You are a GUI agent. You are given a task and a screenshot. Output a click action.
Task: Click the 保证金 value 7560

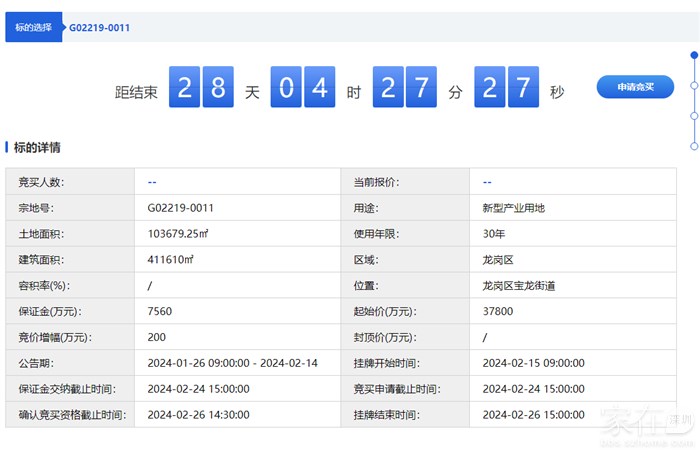click(x=159, y=311)
